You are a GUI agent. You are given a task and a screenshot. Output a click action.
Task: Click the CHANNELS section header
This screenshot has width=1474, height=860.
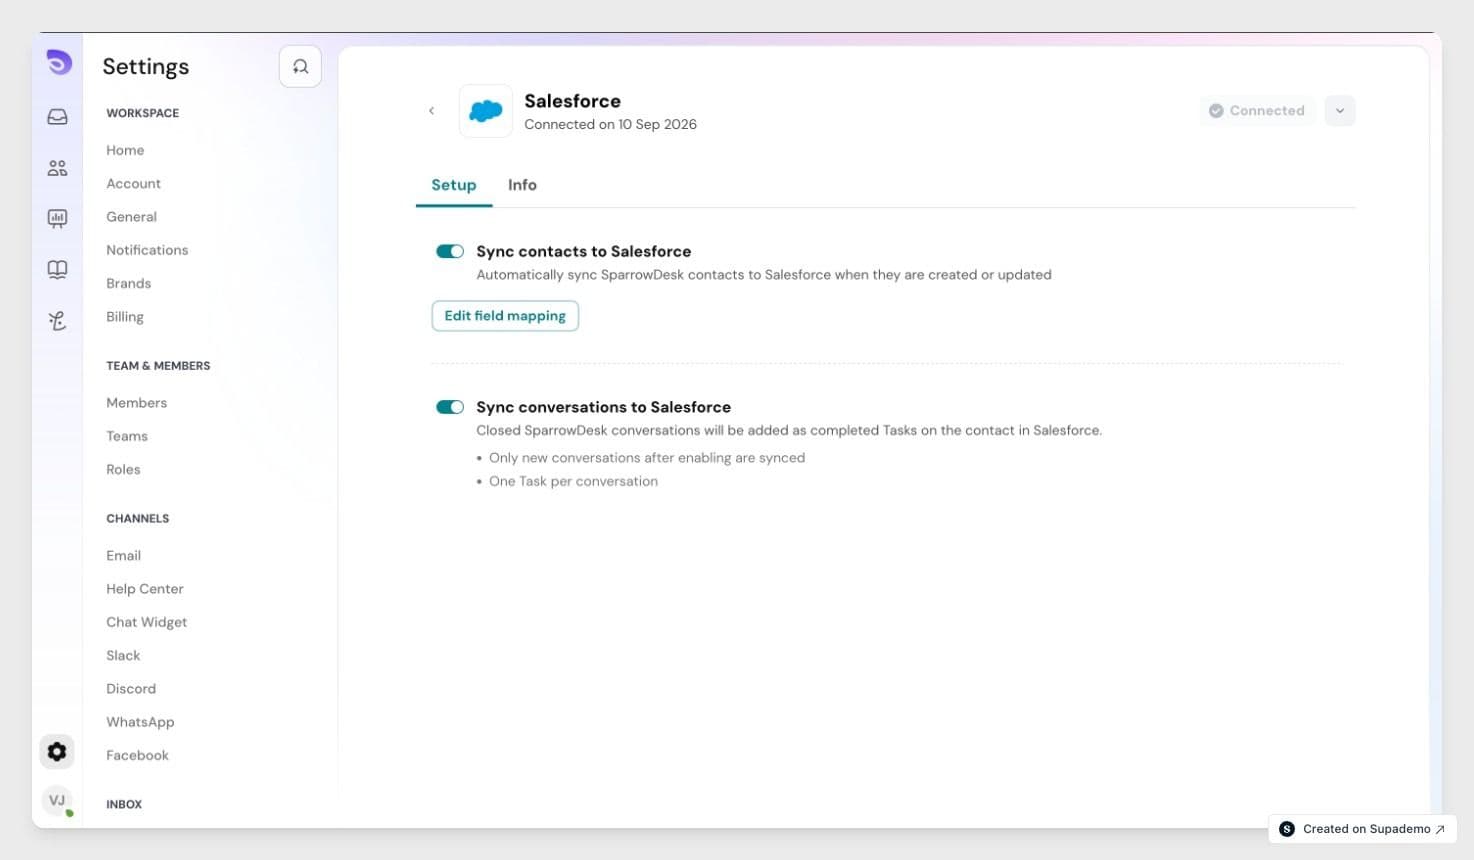pyautogui.click(x=138, y=519)
